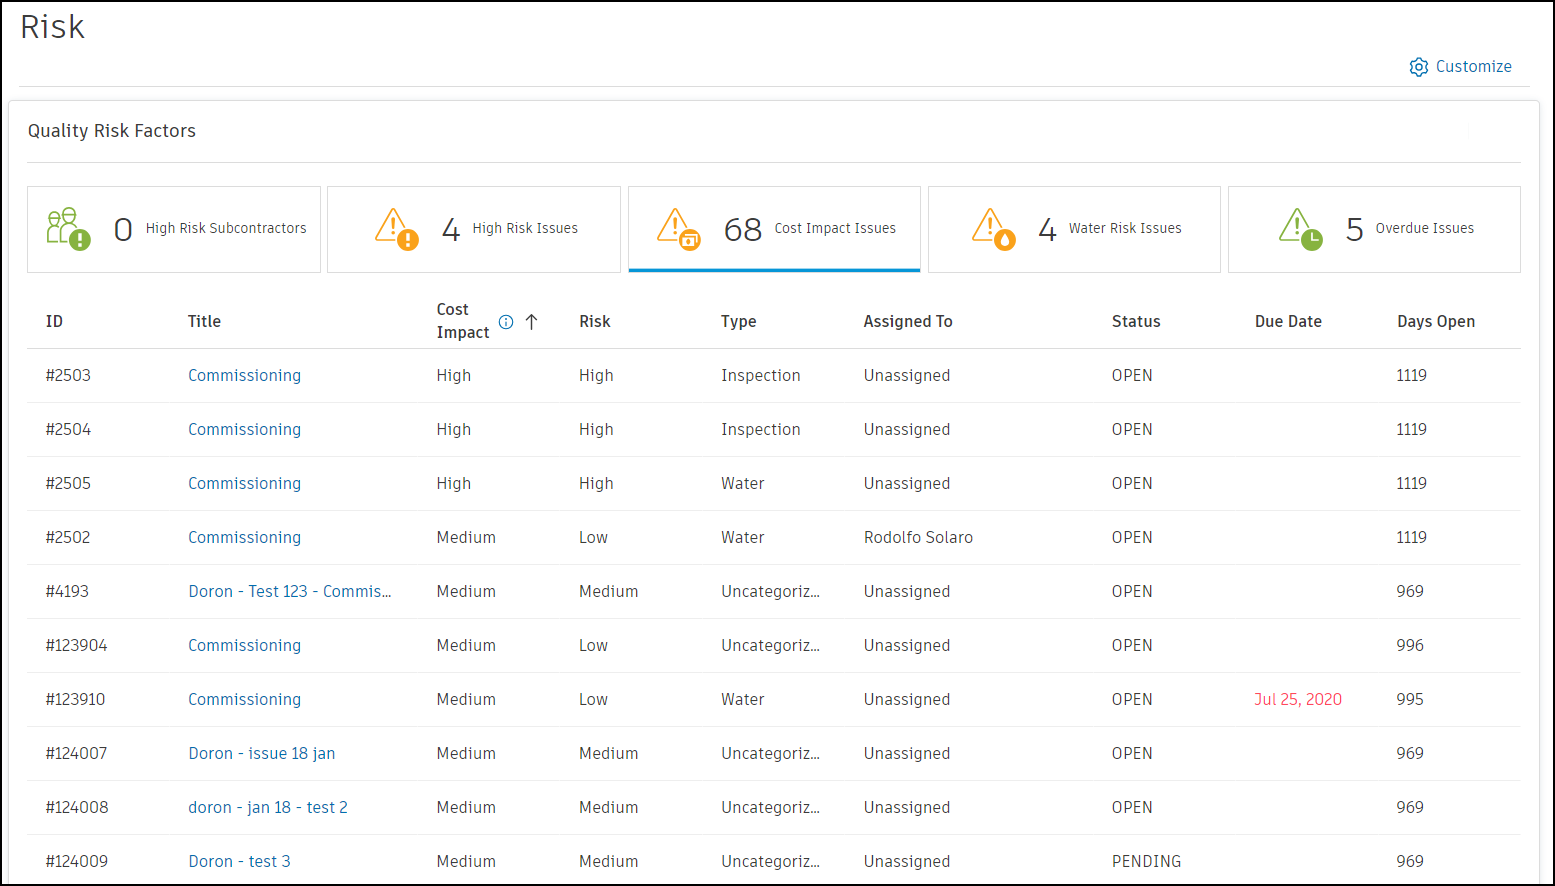Open "doron - jan 18 - test 2" link
Screen dimensions: 1555x886
268,808
